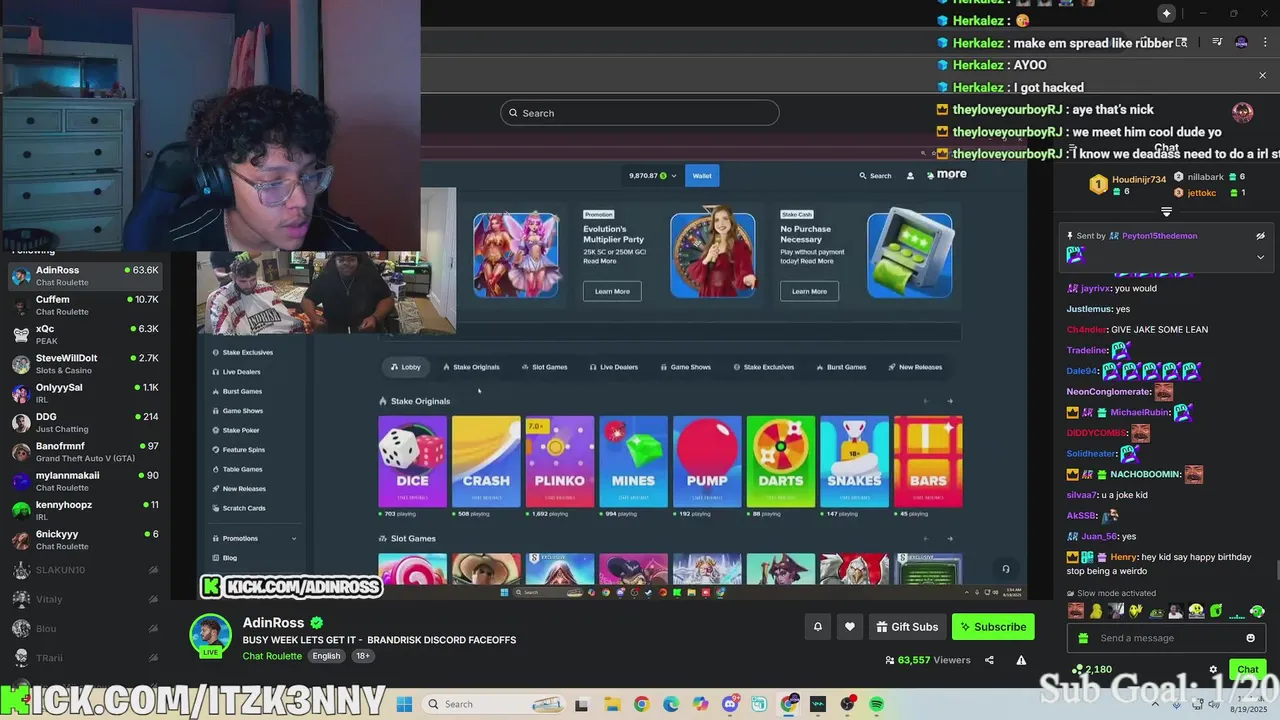Open the balance currency dropdown
The image size is (1280, 720).
click(653, 176)
